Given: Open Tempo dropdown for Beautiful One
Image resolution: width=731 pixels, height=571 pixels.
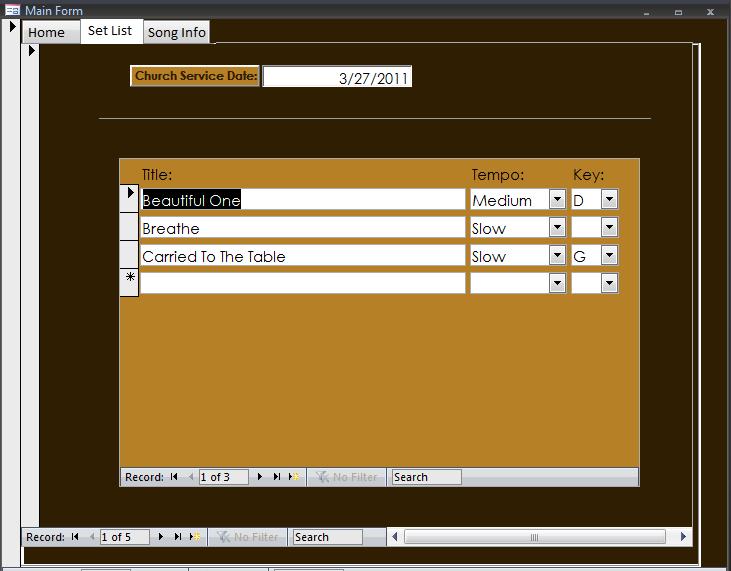Looking at the screenshot, I should tap(557, 200).
